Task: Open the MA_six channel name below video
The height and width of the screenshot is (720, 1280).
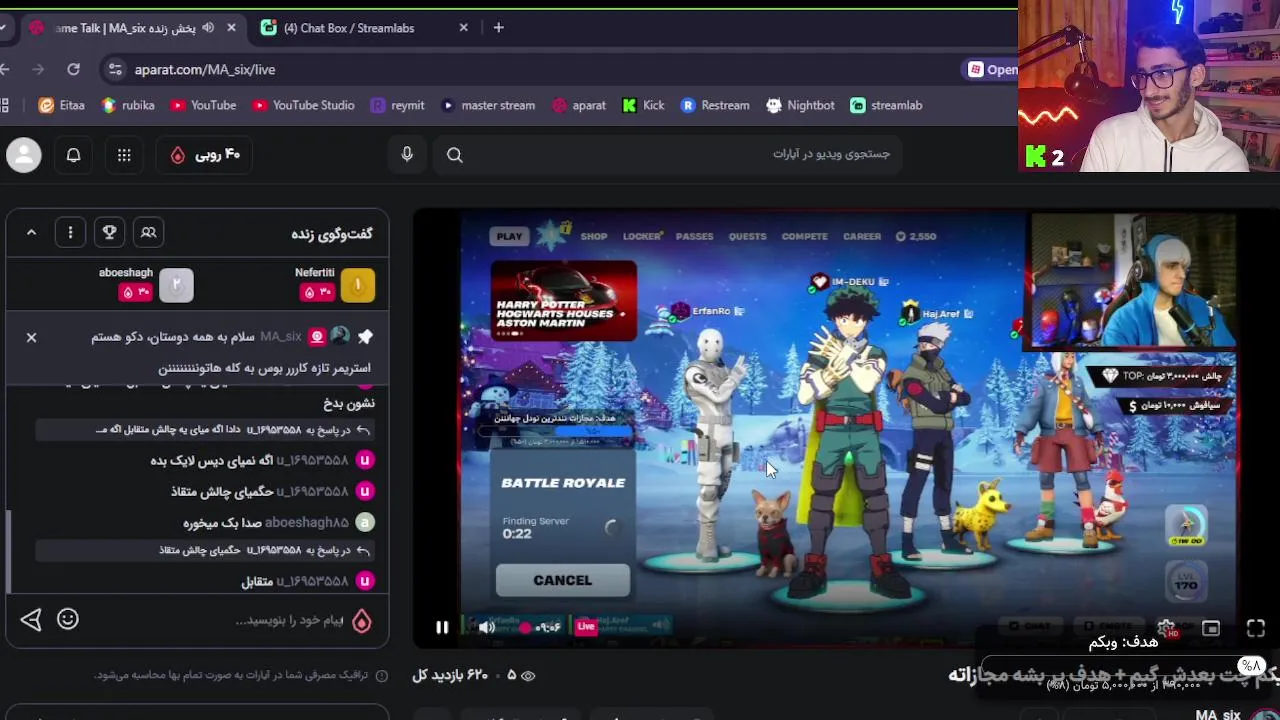Action: click(x=1217, y=715)
